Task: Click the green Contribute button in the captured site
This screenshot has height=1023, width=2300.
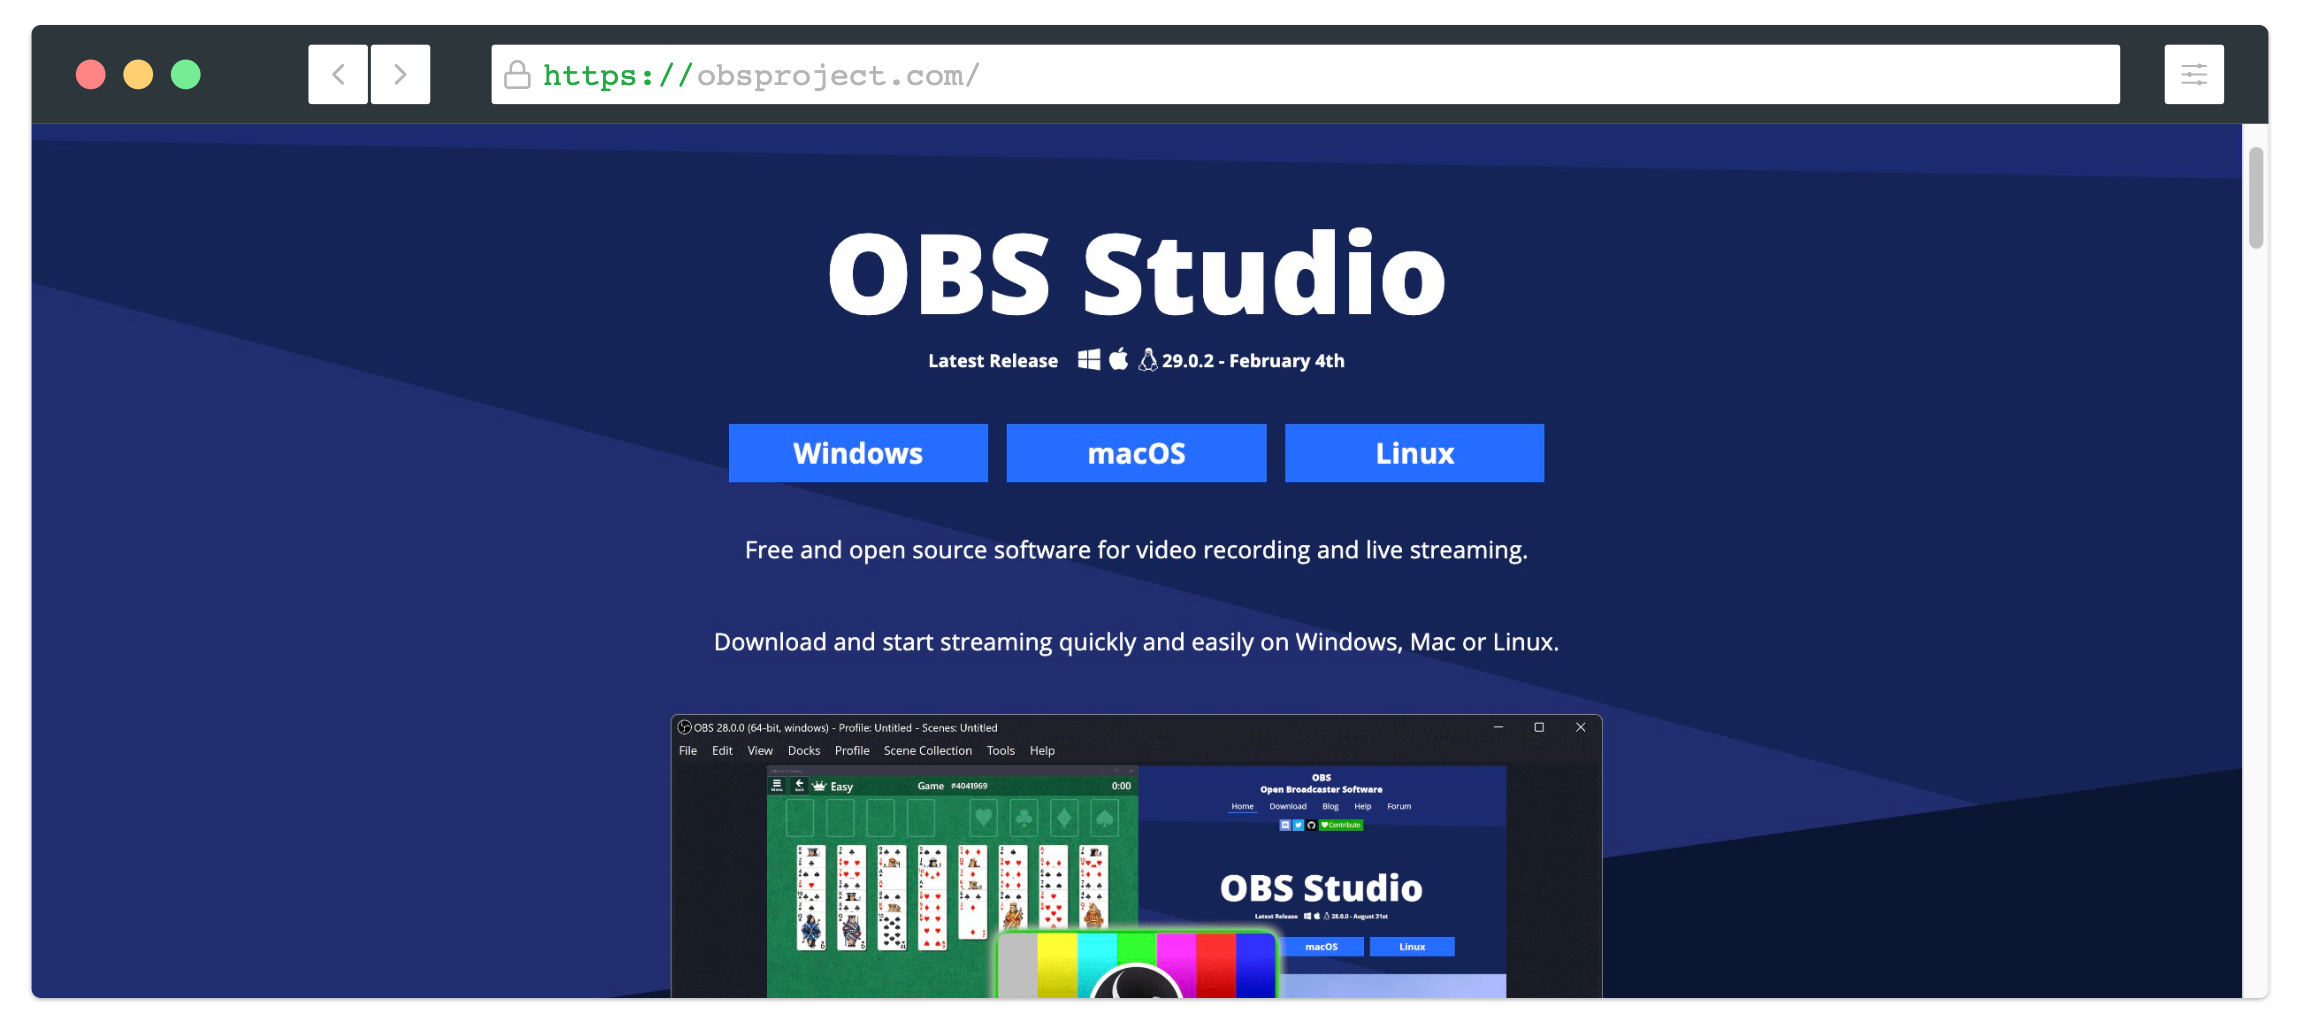Action: [1341, 825]
